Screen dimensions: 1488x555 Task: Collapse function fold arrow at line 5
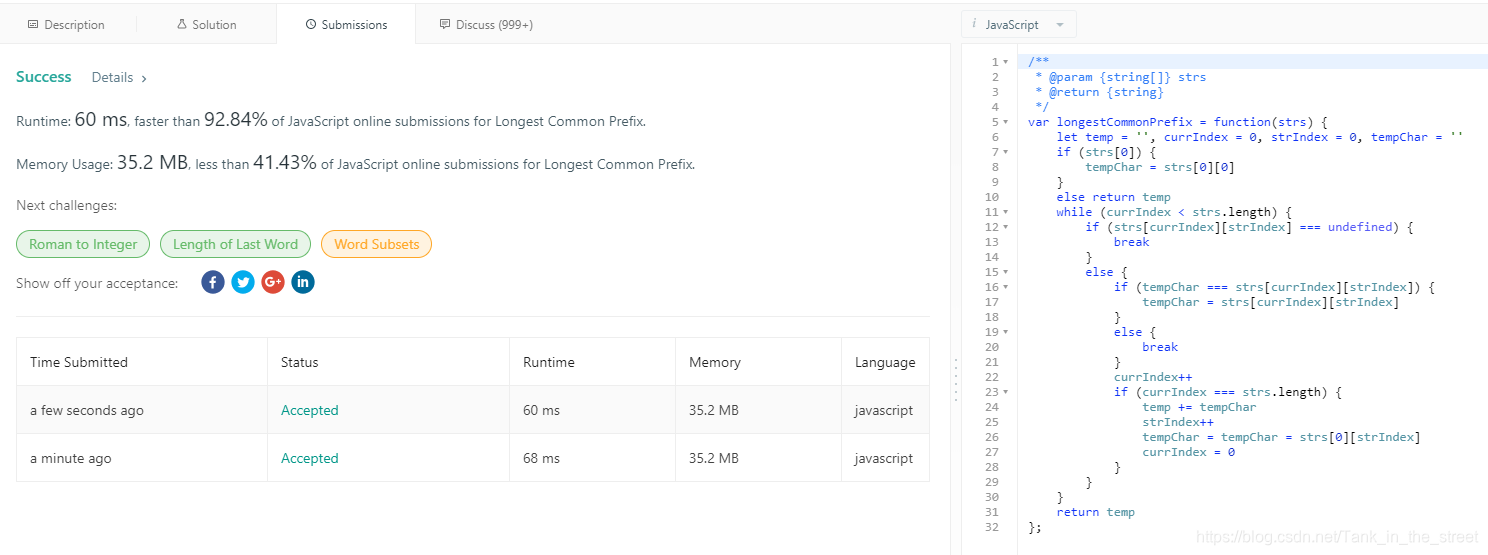tap(1006, 122)
